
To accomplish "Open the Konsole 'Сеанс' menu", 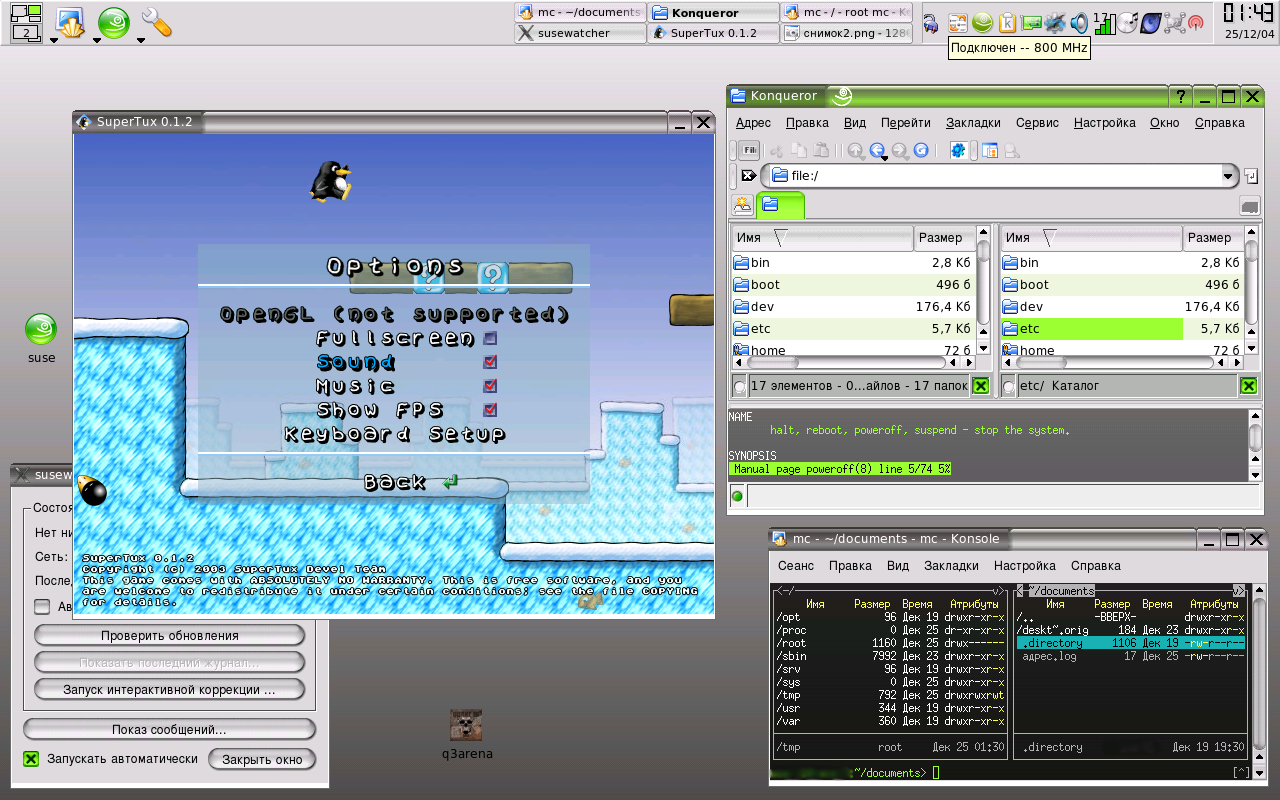I will click(x=796, y=566).
